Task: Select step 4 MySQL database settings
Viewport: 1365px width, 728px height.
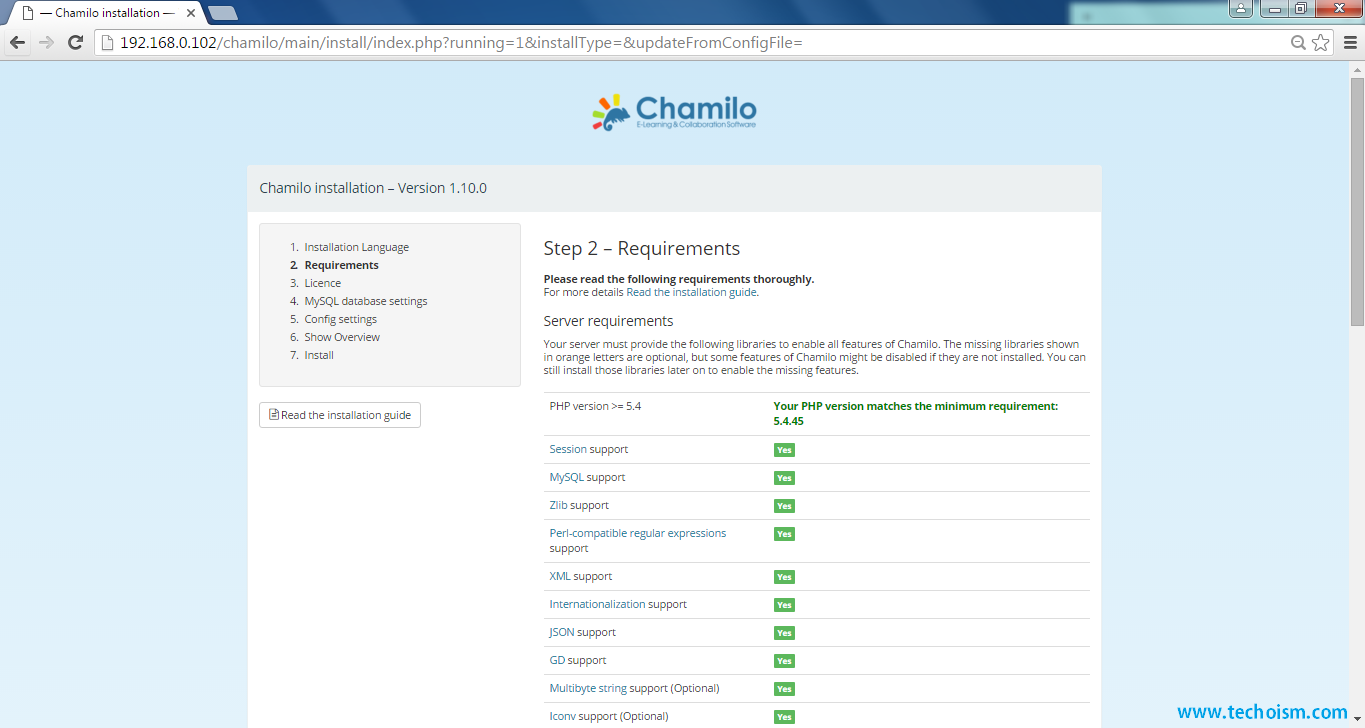Action: 365,301
